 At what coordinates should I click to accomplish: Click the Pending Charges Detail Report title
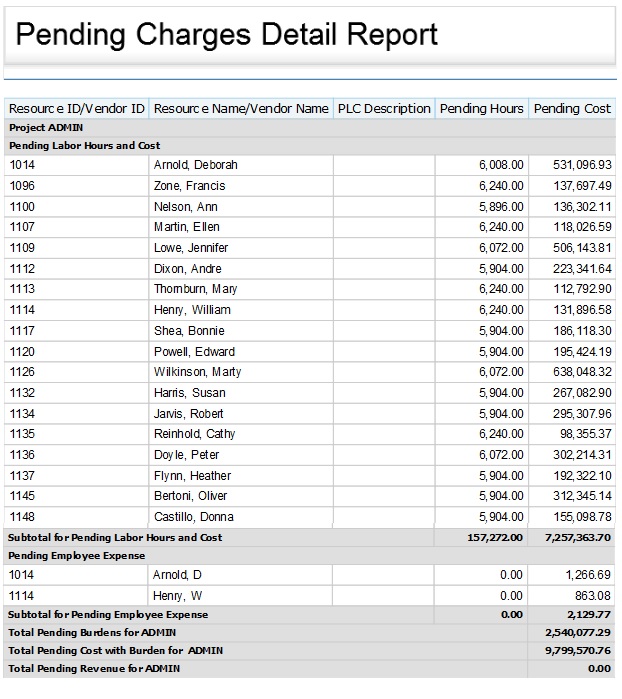[x=227, y=35]
